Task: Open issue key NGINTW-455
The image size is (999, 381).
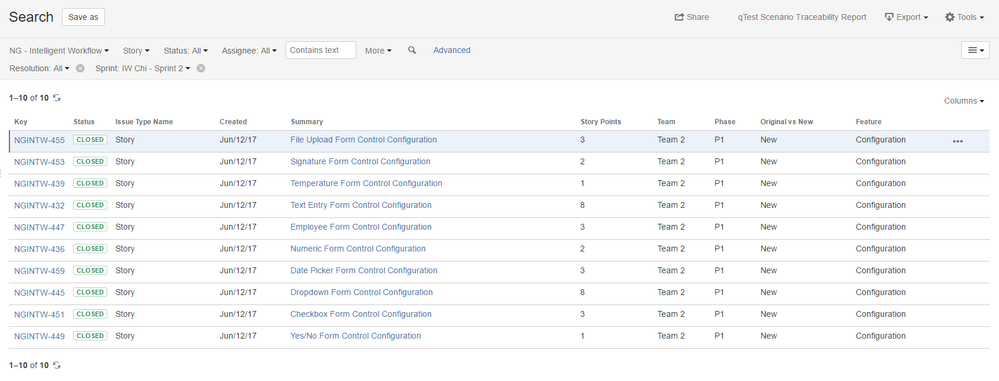Action: click(x=40, y=141)
